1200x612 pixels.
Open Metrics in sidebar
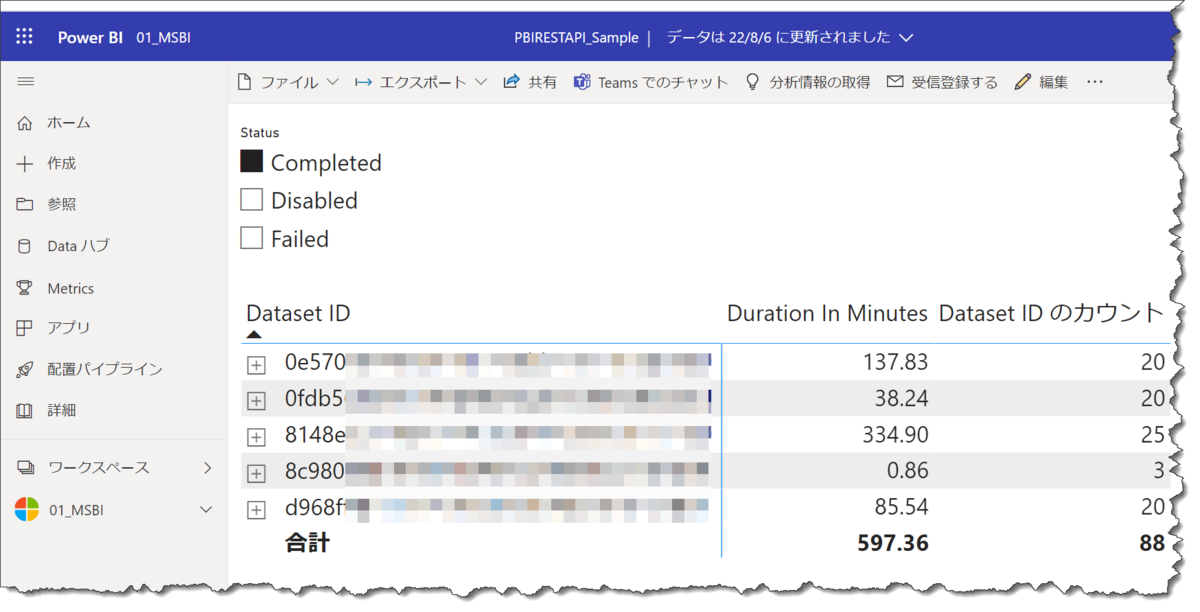70,288
